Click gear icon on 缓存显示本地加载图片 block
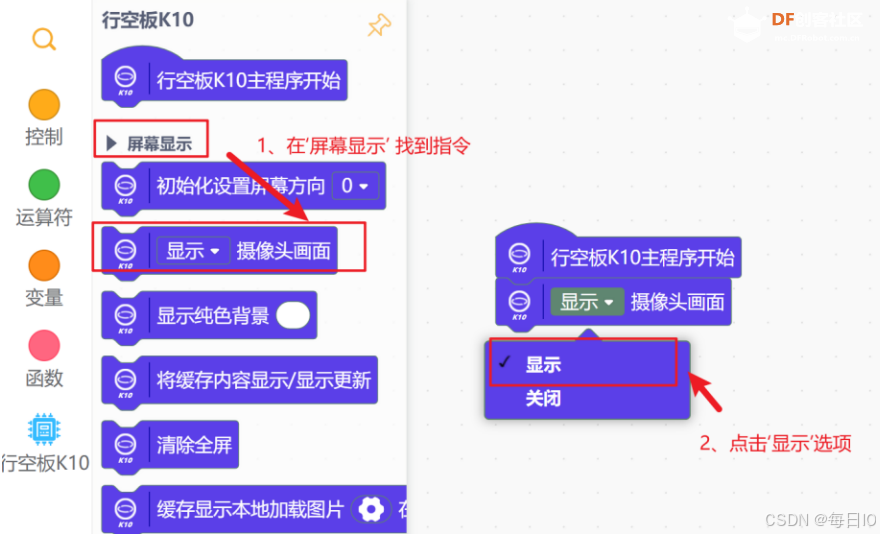Image resolution: width=880 pixels, height=535 pixels. point(371,510)
